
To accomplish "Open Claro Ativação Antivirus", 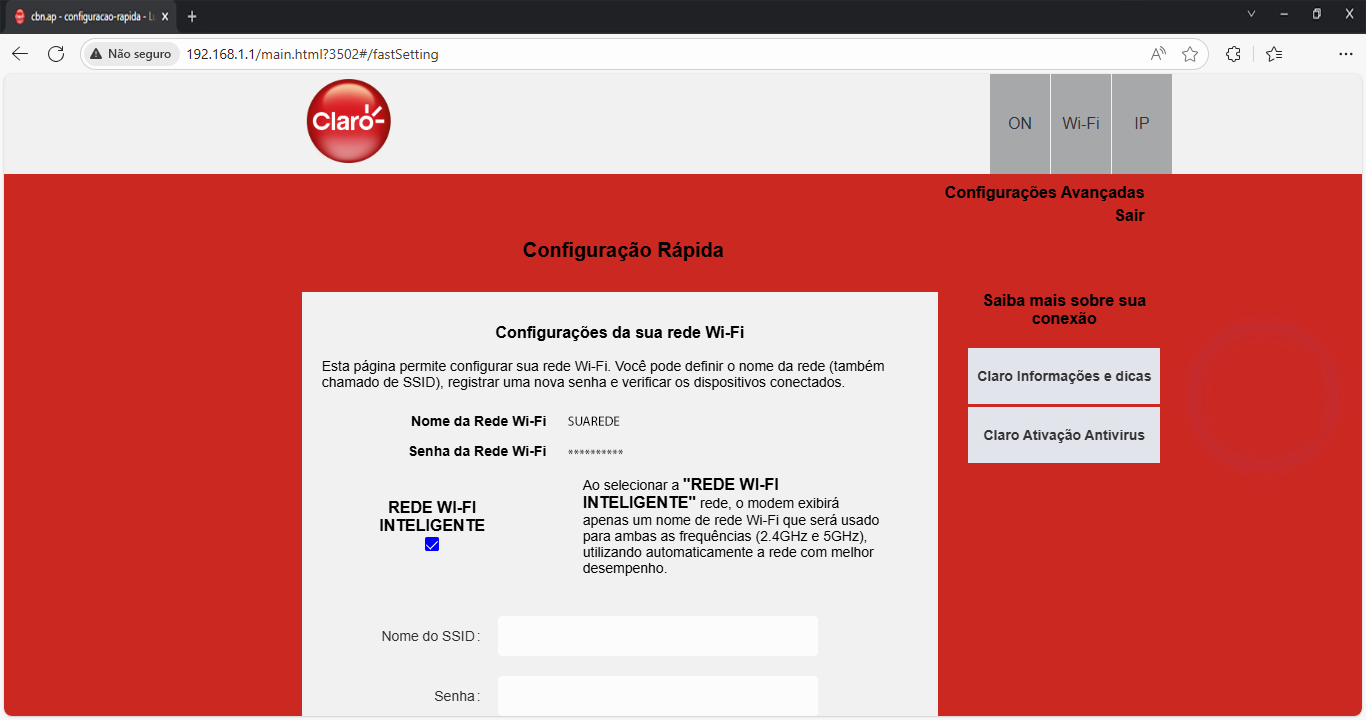I will coord(1064,435).
